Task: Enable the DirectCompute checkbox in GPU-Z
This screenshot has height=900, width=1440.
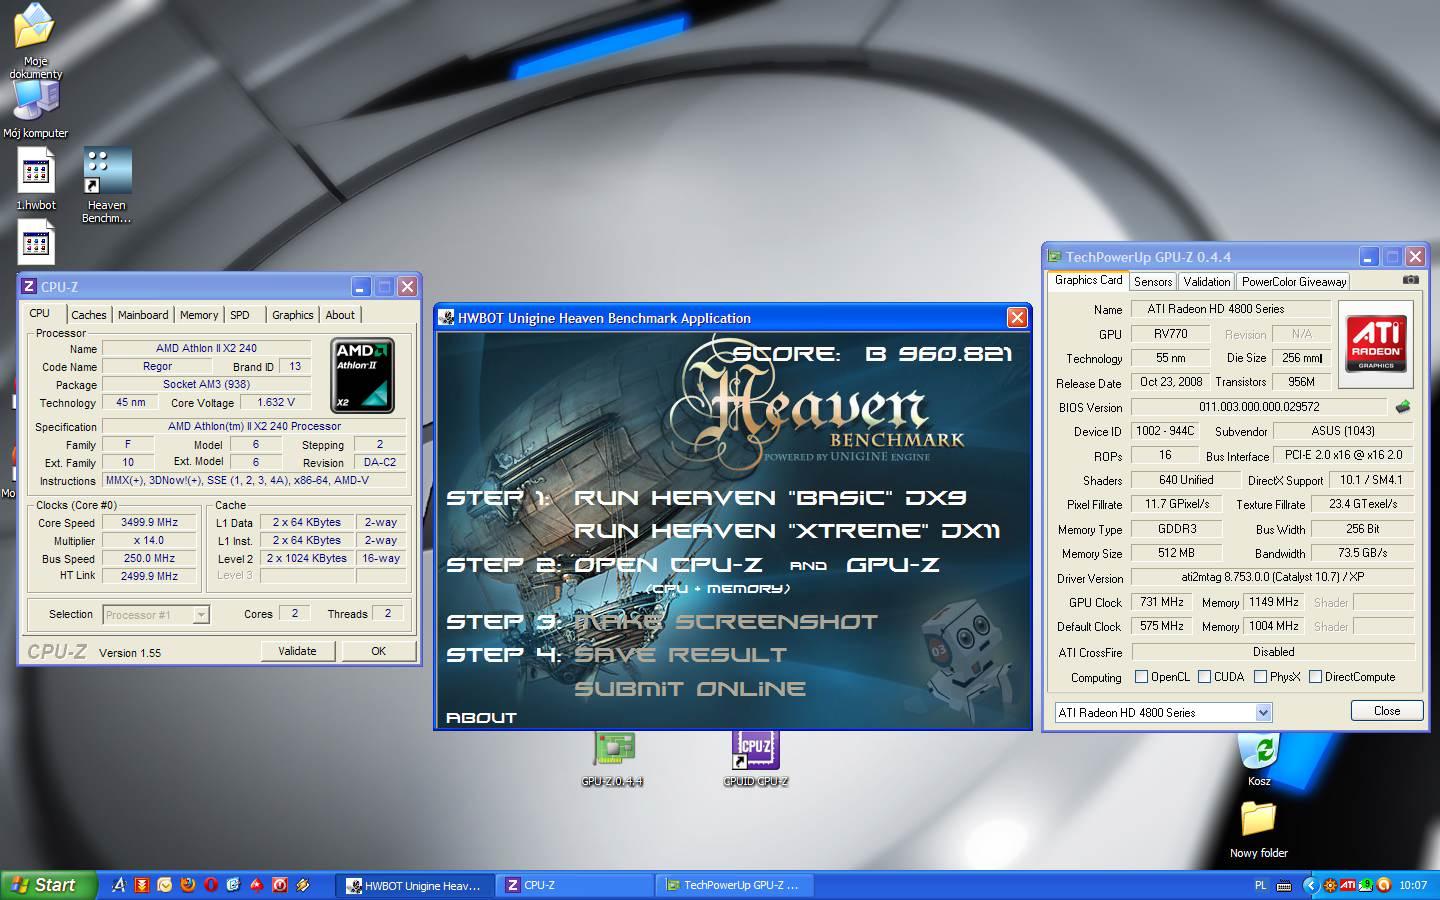Action: [x=1315, y=677]
